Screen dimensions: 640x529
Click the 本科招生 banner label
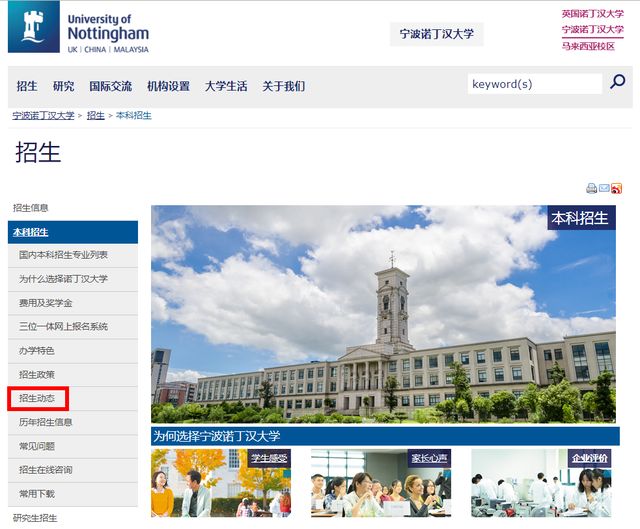(581, 218)
